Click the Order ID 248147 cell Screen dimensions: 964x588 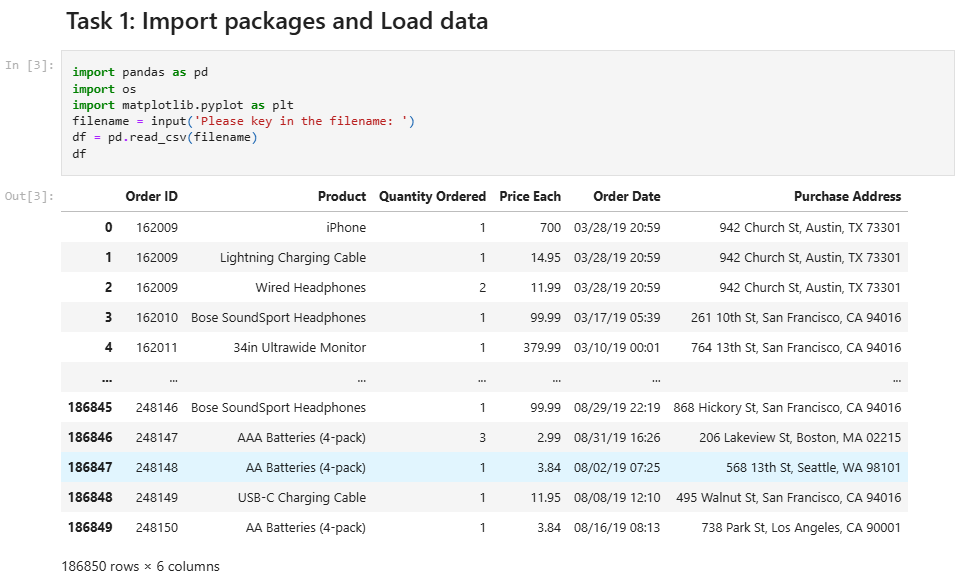157,438
